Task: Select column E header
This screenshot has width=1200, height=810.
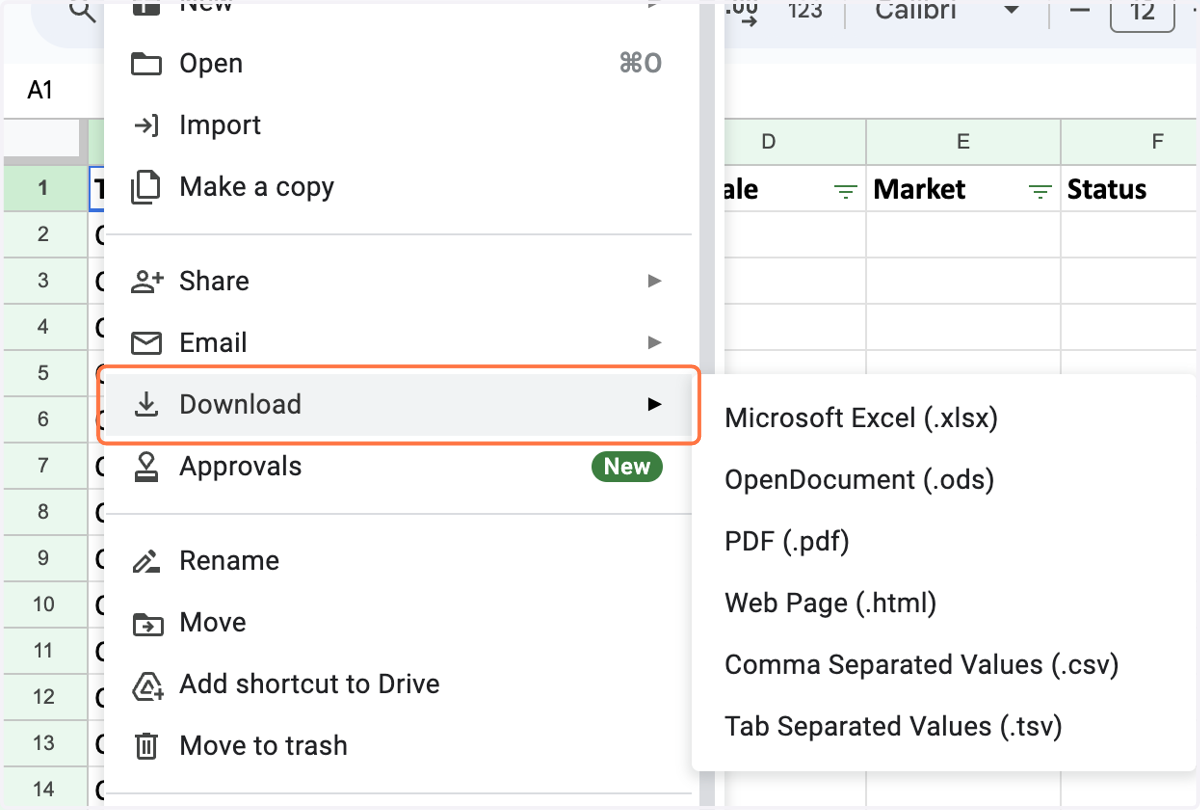Action: [963, 142]
